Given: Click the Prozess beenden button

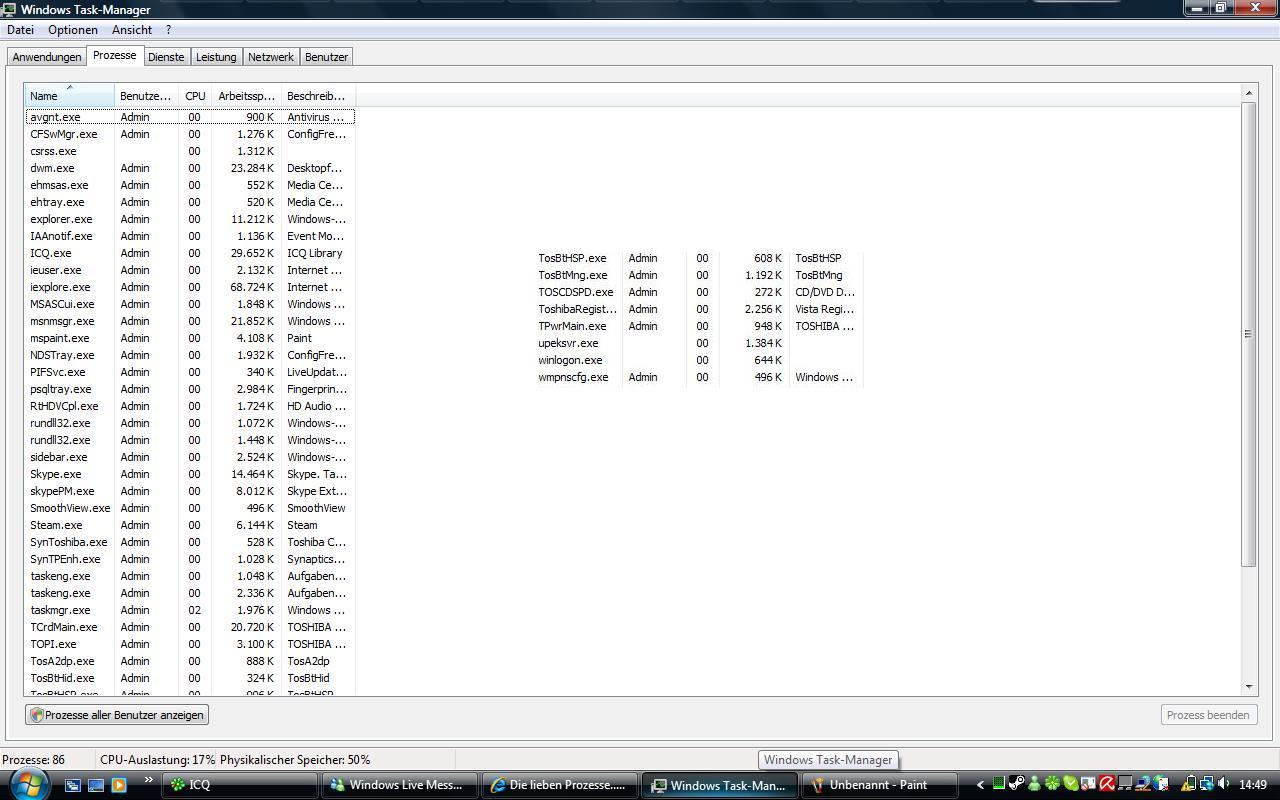Looking at the screenshot, I should pos(1207,715).
